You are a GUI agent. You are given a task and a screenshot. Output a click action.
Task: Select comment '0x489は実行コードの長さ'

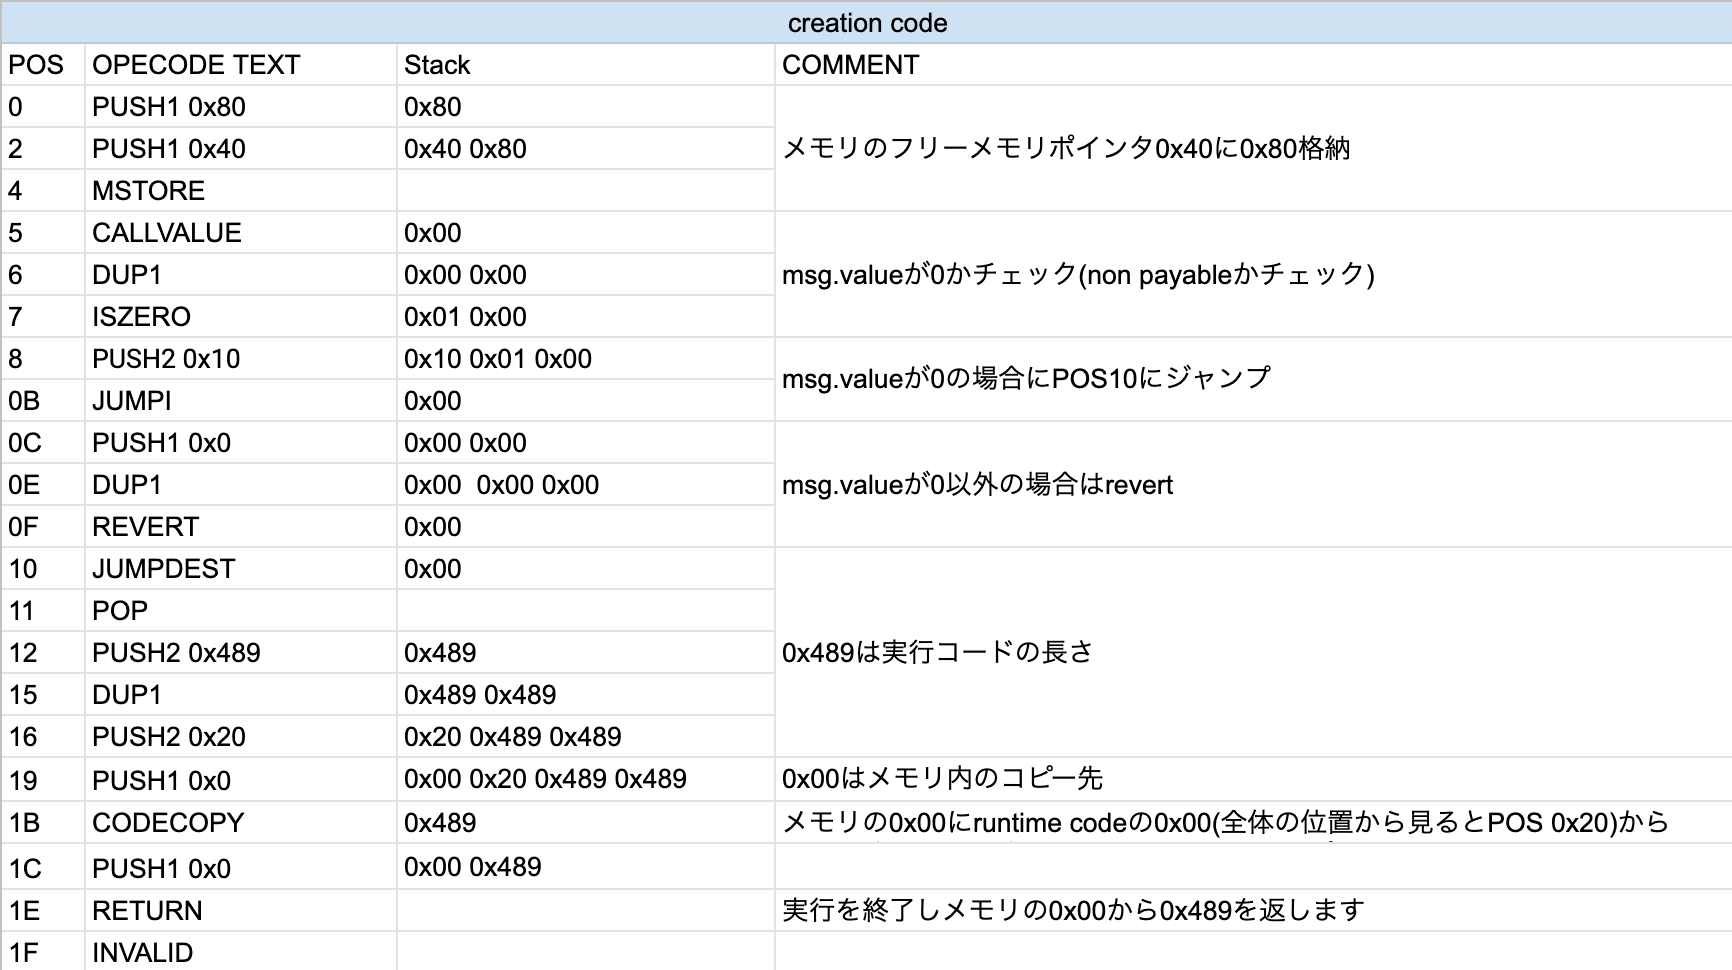click(1253, 653)
